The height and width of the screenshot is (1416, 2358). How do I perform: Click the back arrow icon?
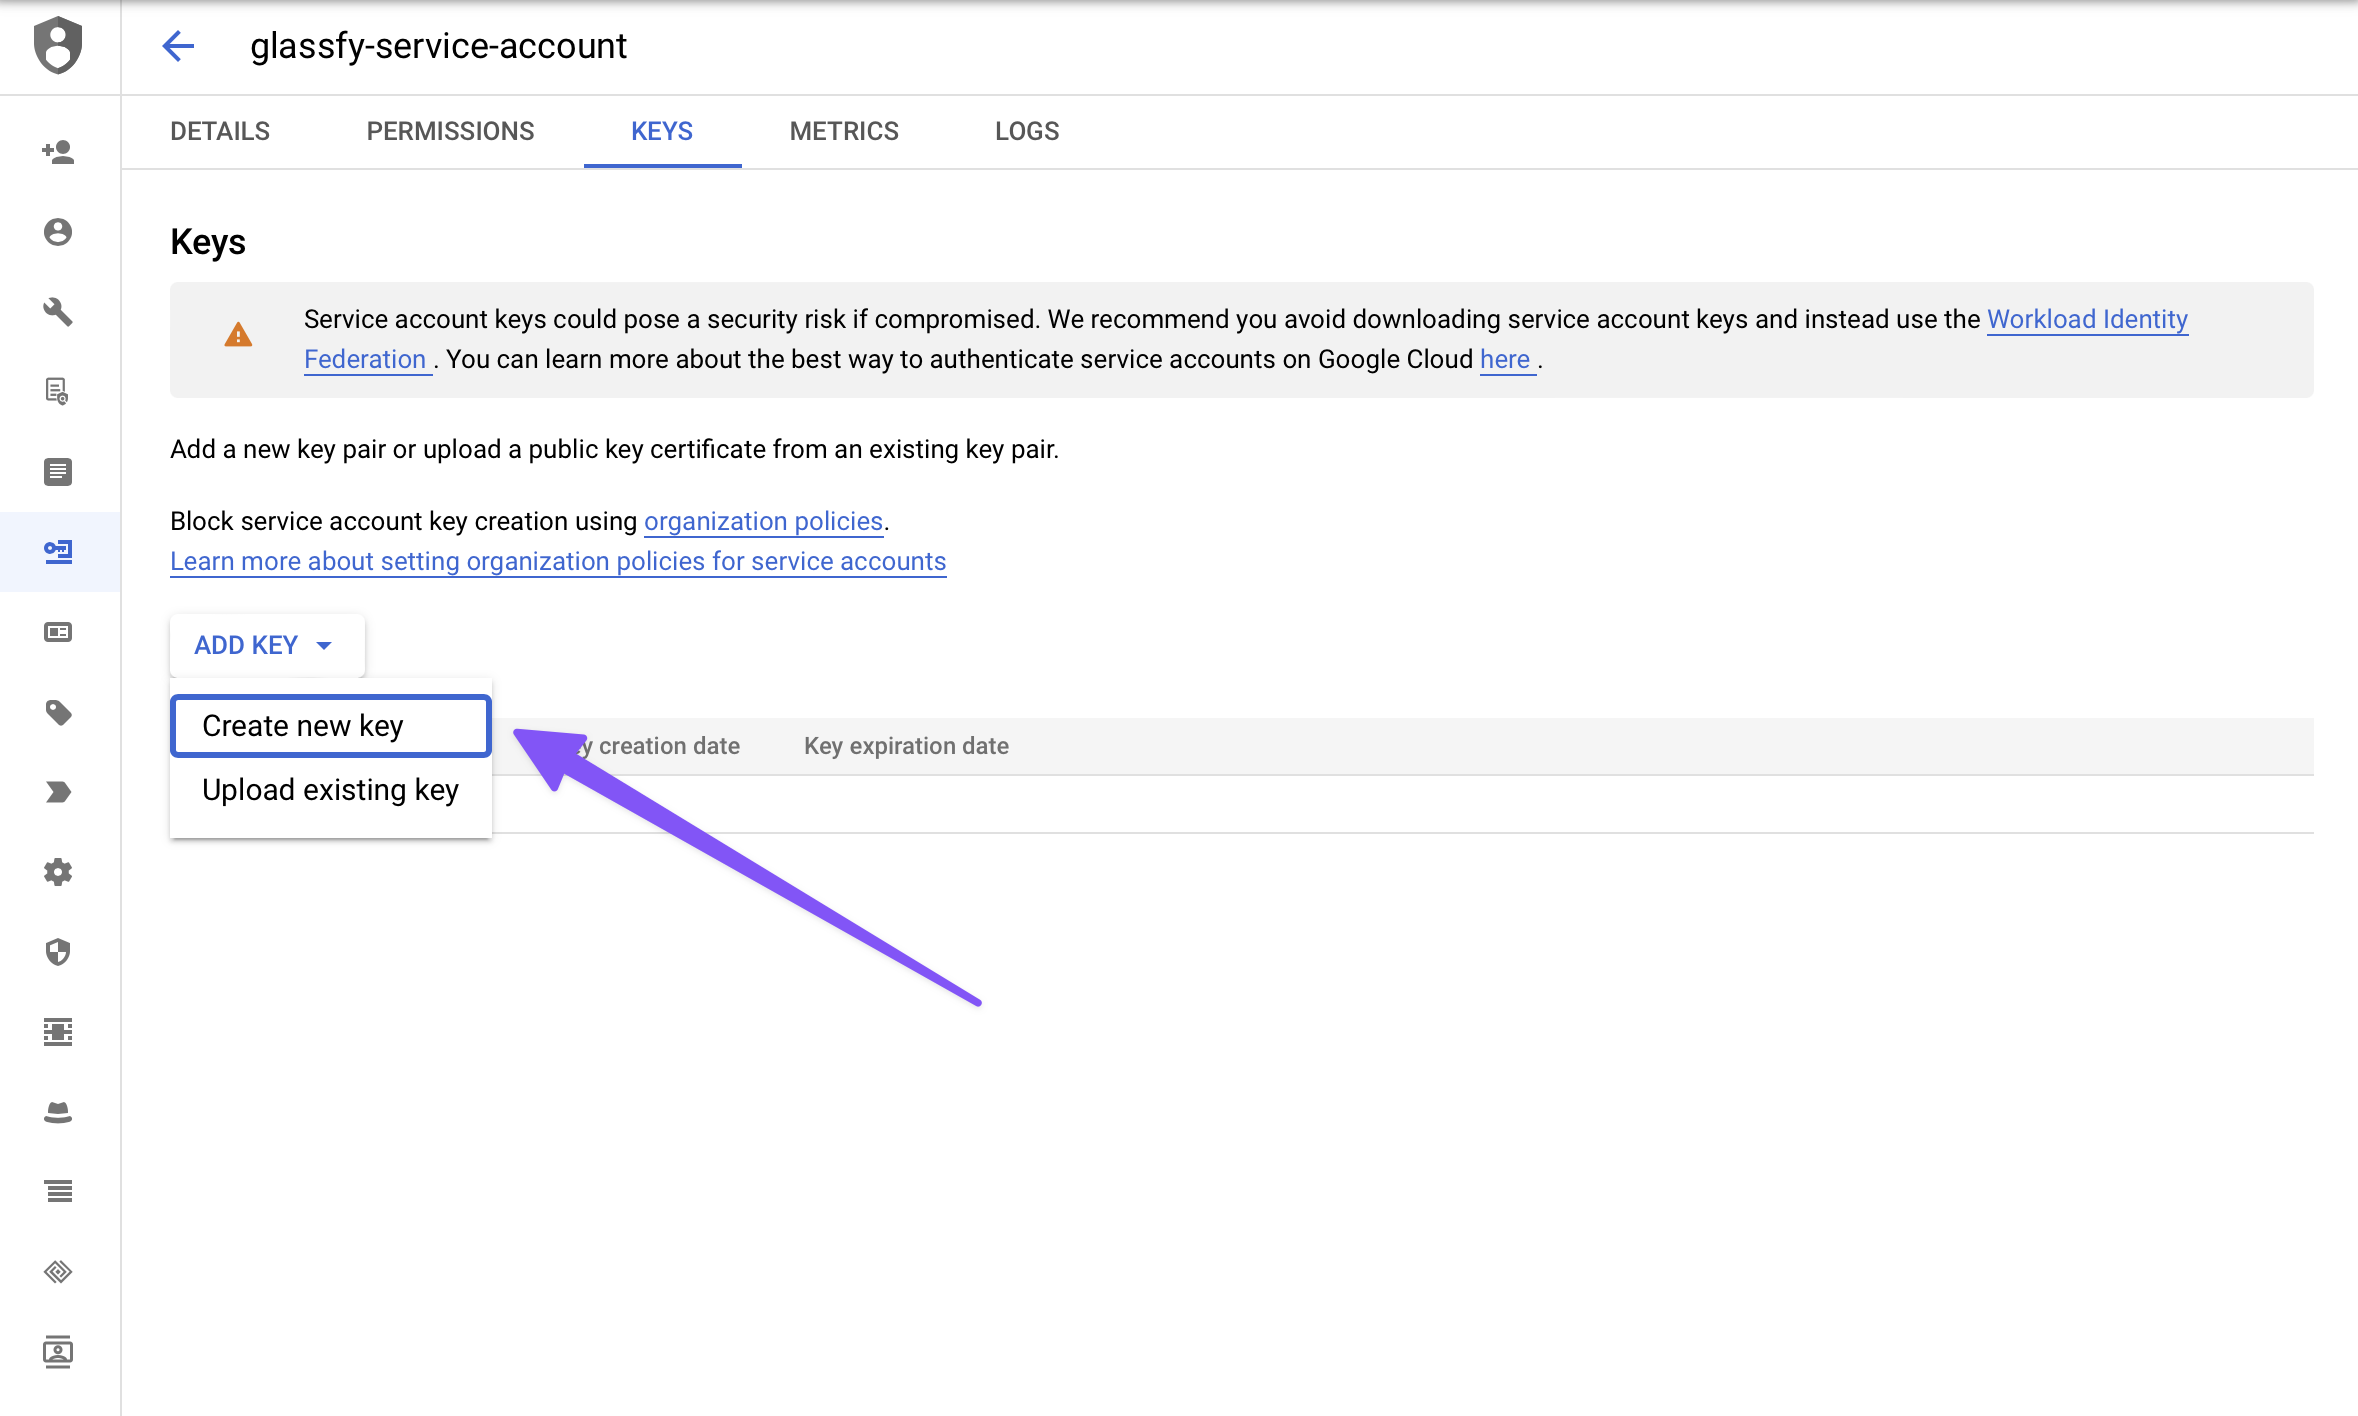pos(178,46)
